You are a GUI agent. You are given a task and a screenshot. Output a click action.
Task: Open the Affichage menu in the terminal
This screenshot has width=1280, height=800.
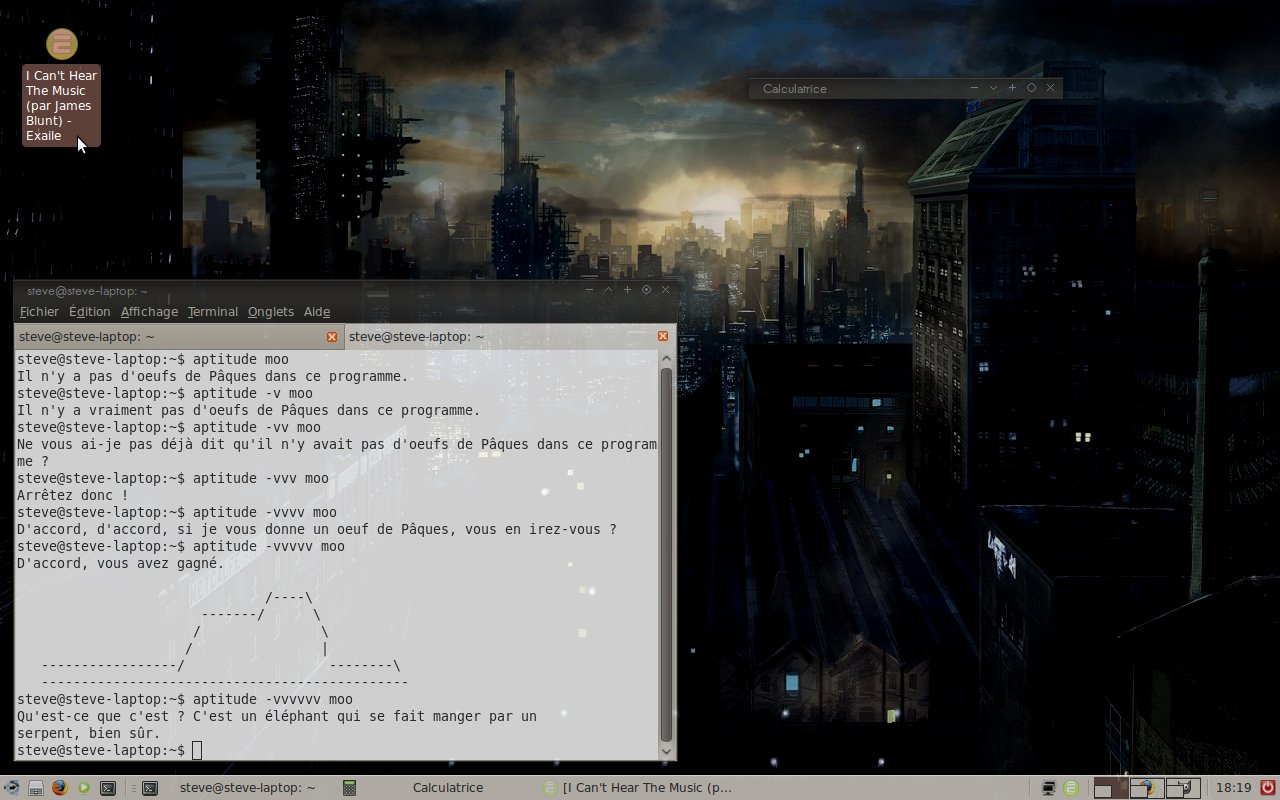149,312
